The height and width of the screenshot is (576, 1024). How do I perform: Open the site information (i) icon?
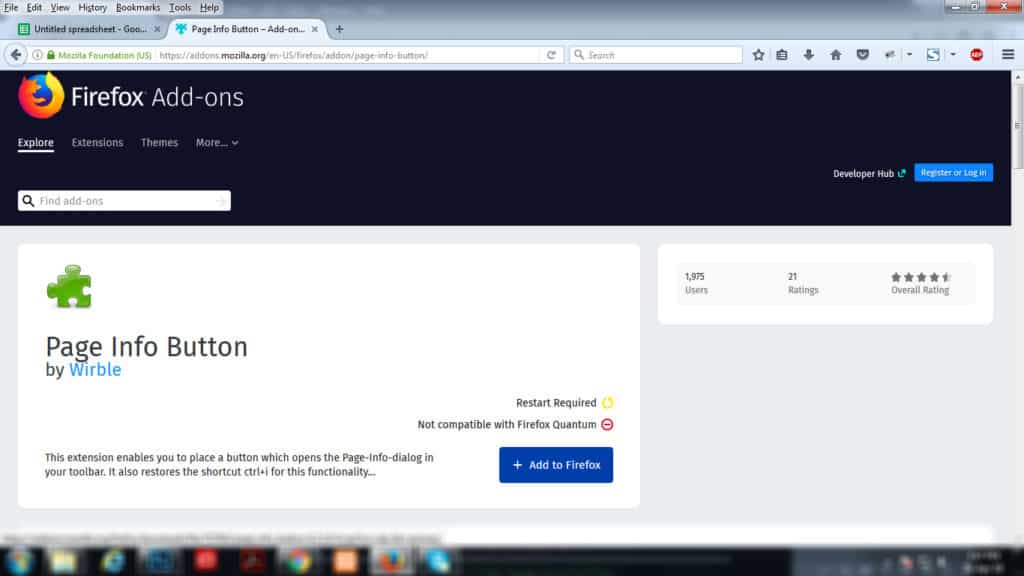(x=37, y=55)
